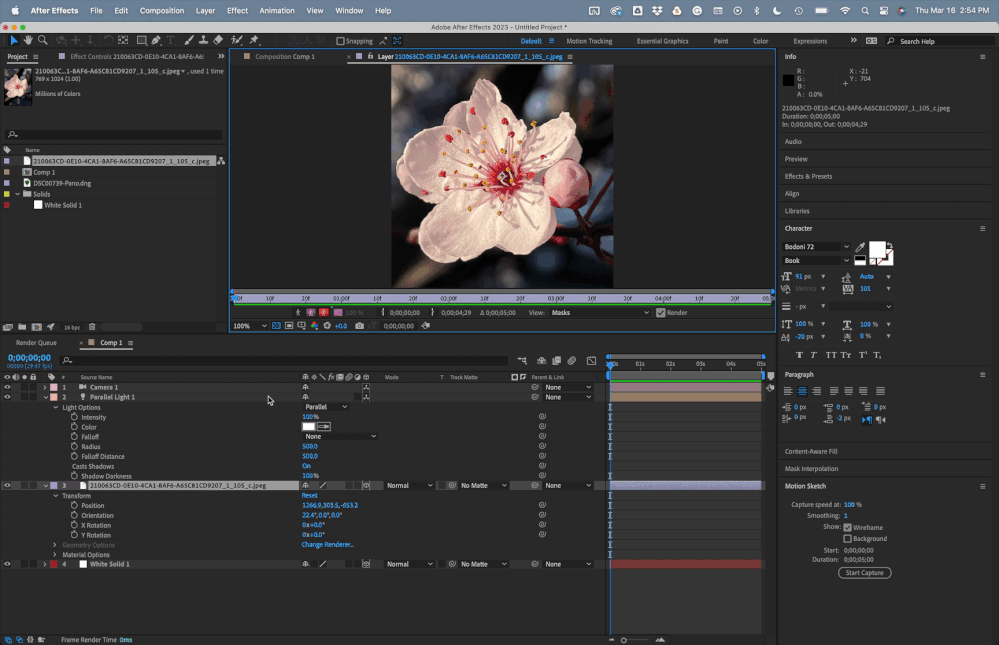
Task: Click the Start Capture button
Action: (x=864, y=573)
